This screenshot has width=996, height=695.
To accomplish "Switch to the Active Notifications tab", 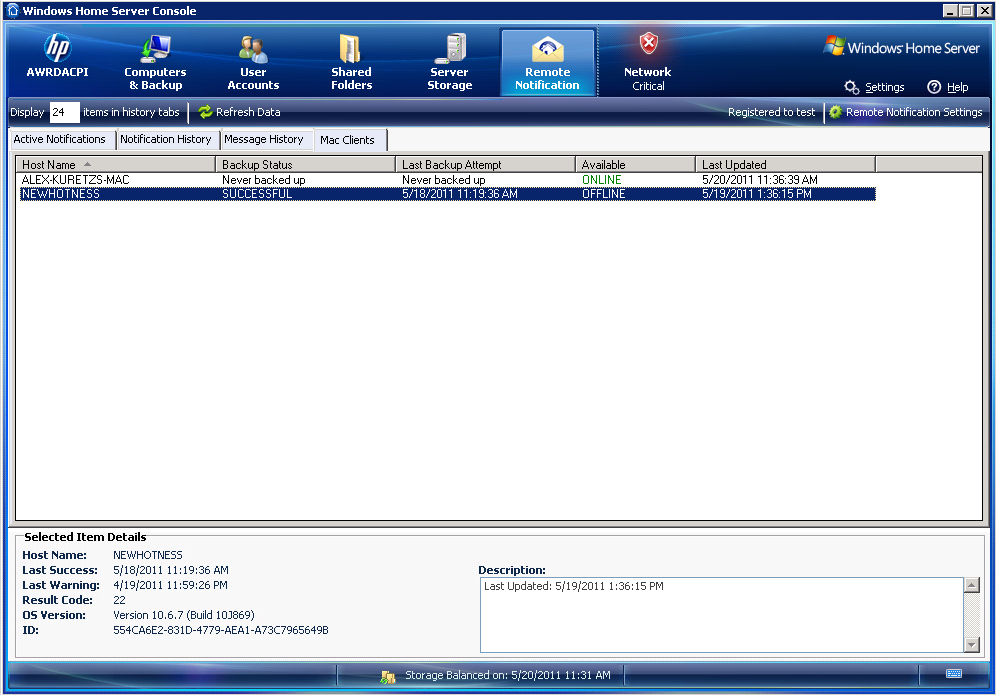I will 60,139.
